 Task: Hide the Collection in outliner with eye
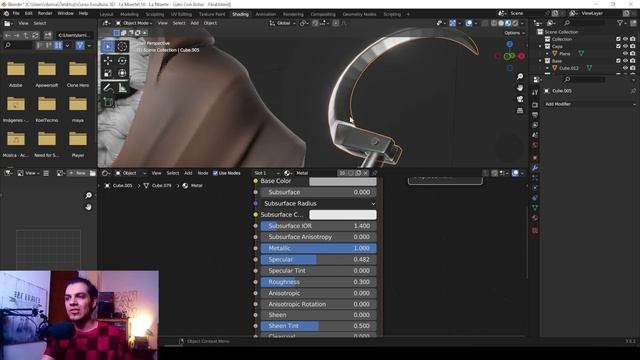pos(625,39)
